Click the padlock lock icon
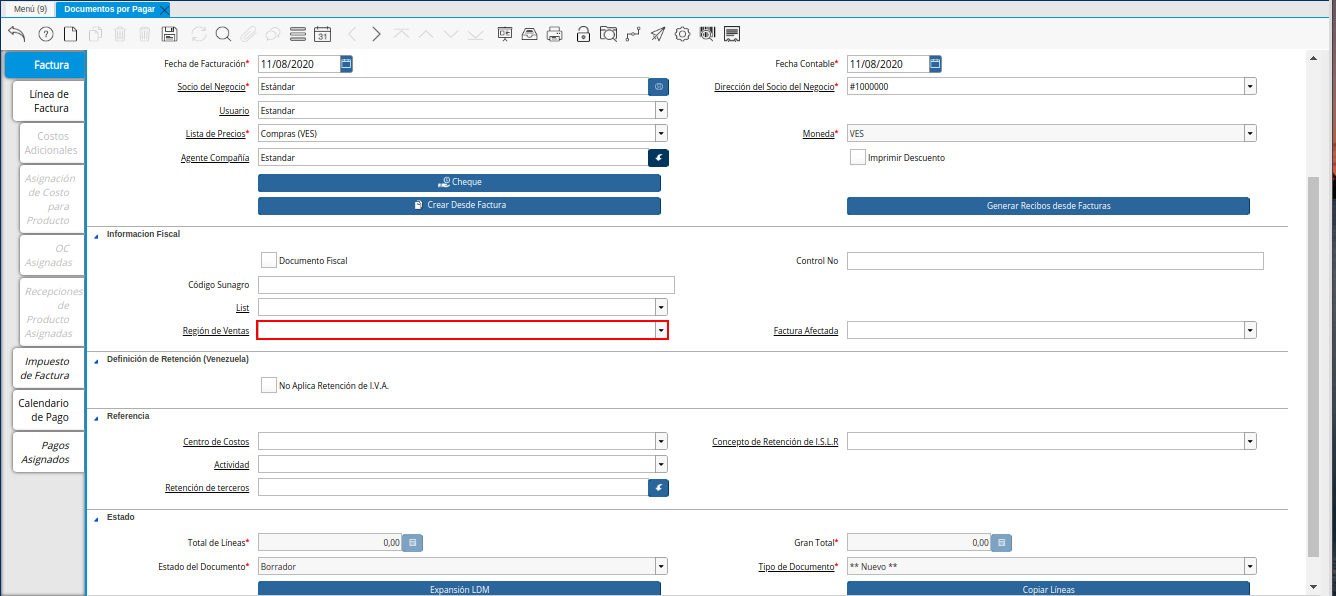Viewport: 1336px width, 596px height. tap(583, 34)
